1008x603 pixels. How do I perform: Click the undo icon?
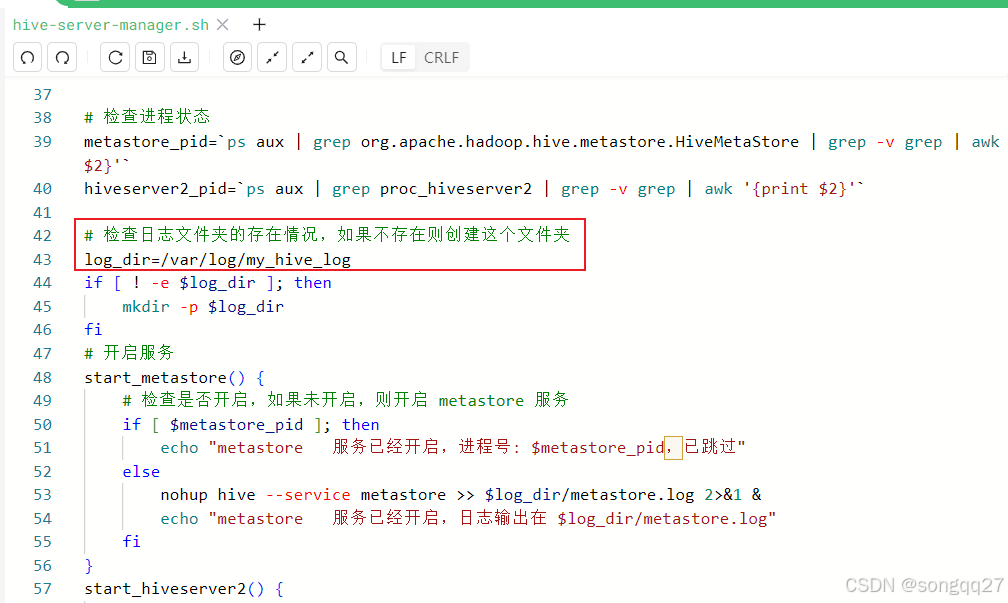pyautogui.click(x=27, y=57)
